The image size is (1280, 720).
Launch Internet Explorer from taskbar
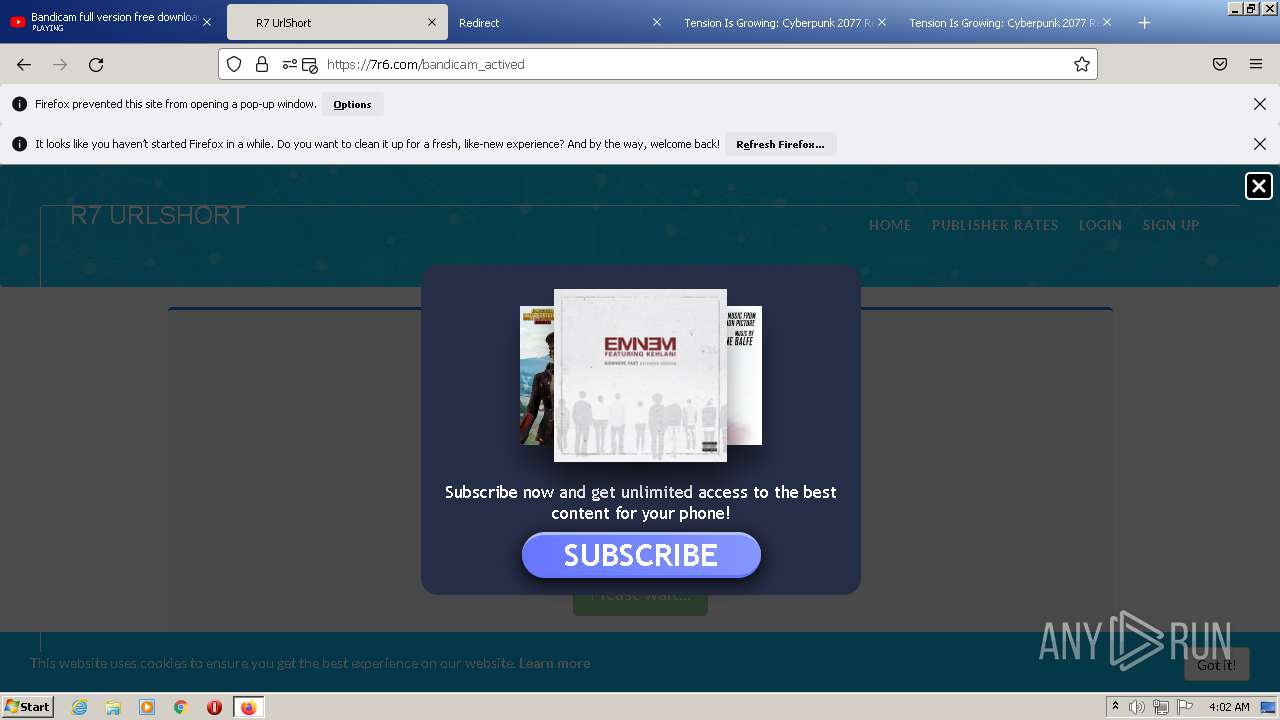click(x=79, y=707)
